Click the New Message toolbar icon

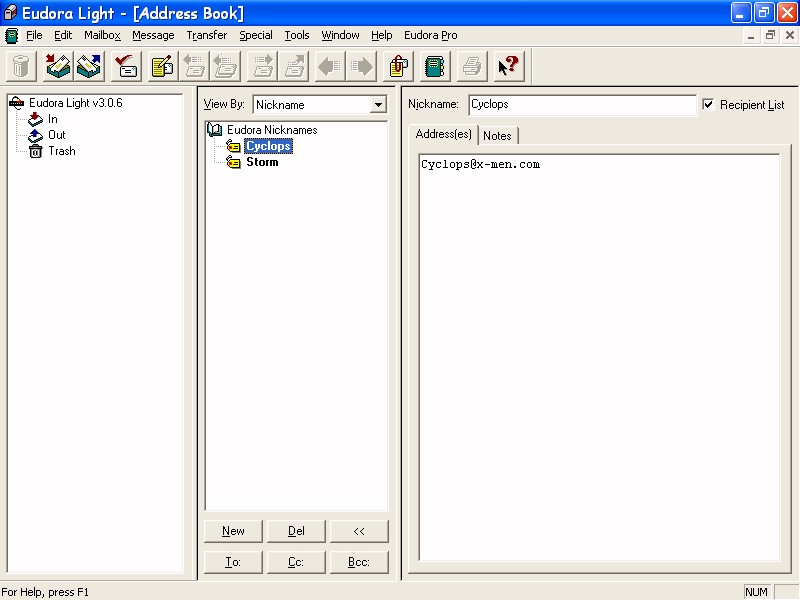[163, 66]
